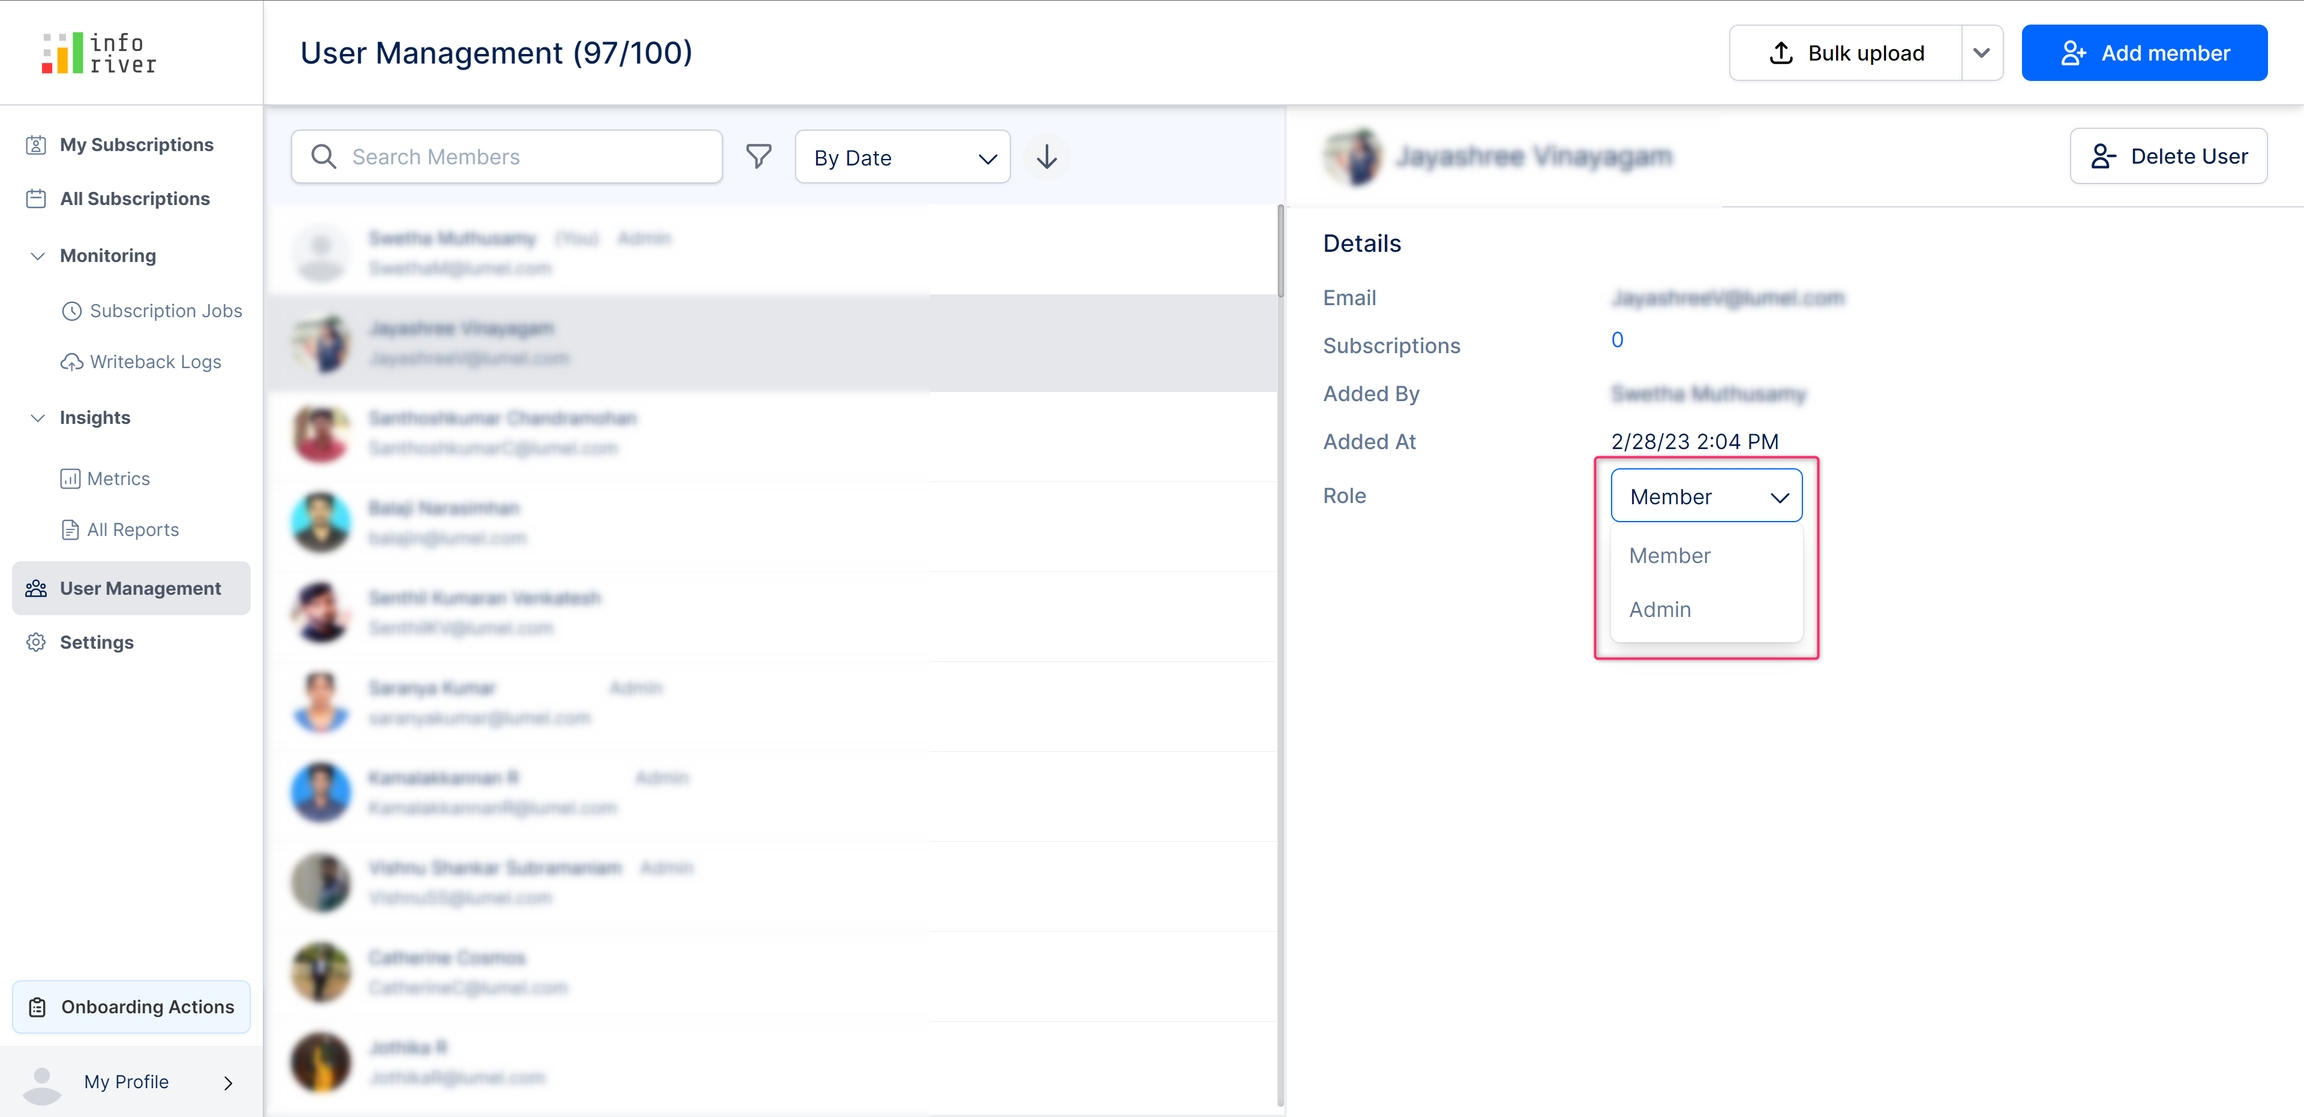Viewport: 2304px width, 1117px height.
Task: Open Subscription Jobs from the sidebar
Action: (165, 311)
